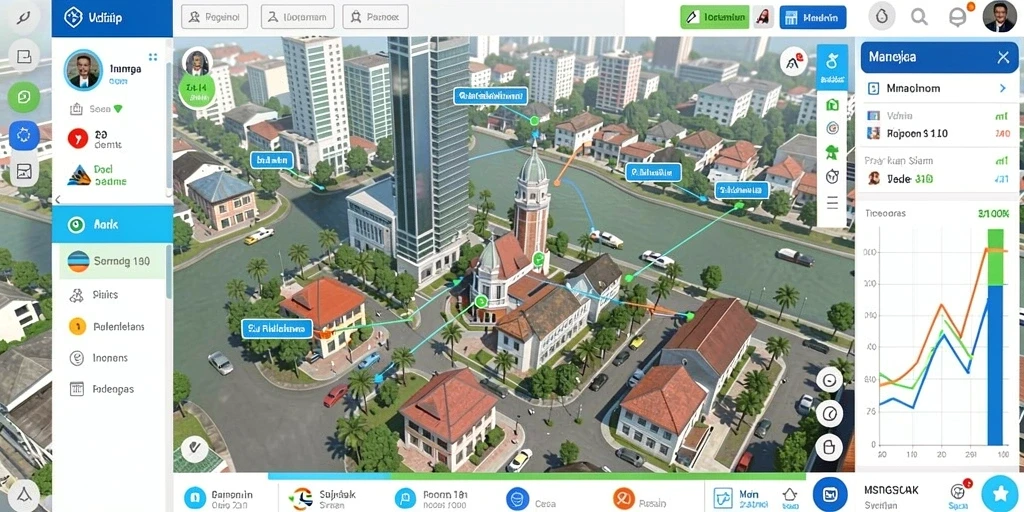
Task: Select the 'Sajnak' bottom bar item
Action: click(322, 498)
